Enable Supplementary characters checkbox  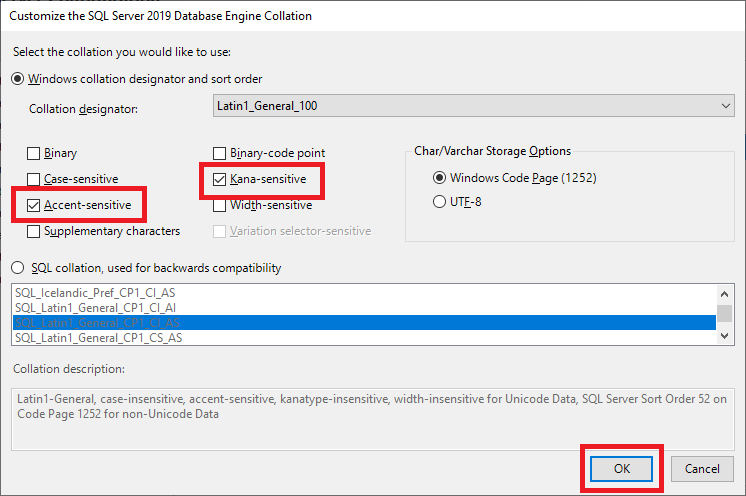pos(35,231)
